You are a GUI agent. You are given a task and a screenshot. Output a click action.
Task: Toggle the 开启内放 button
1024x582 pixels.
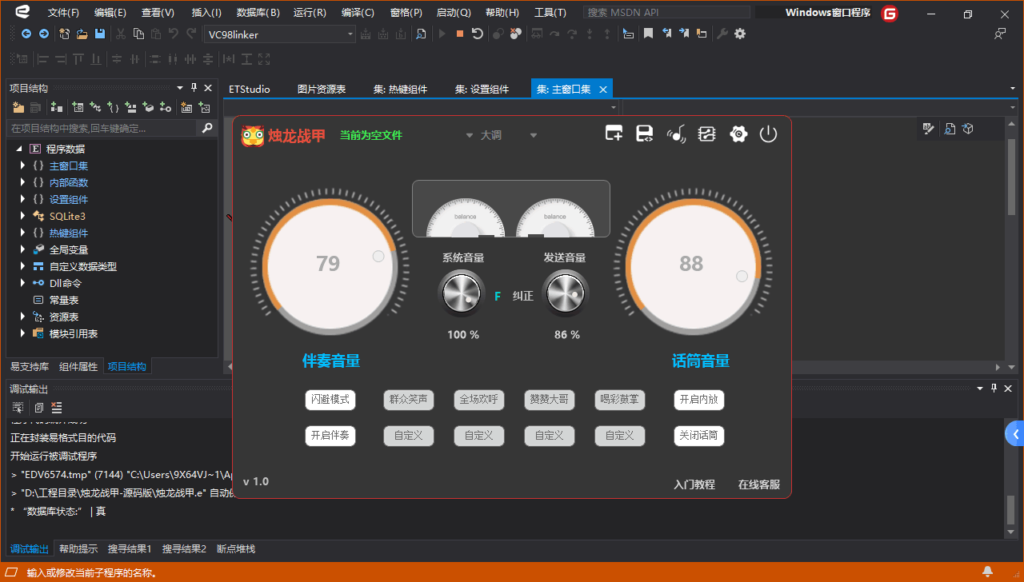(699, 400)
